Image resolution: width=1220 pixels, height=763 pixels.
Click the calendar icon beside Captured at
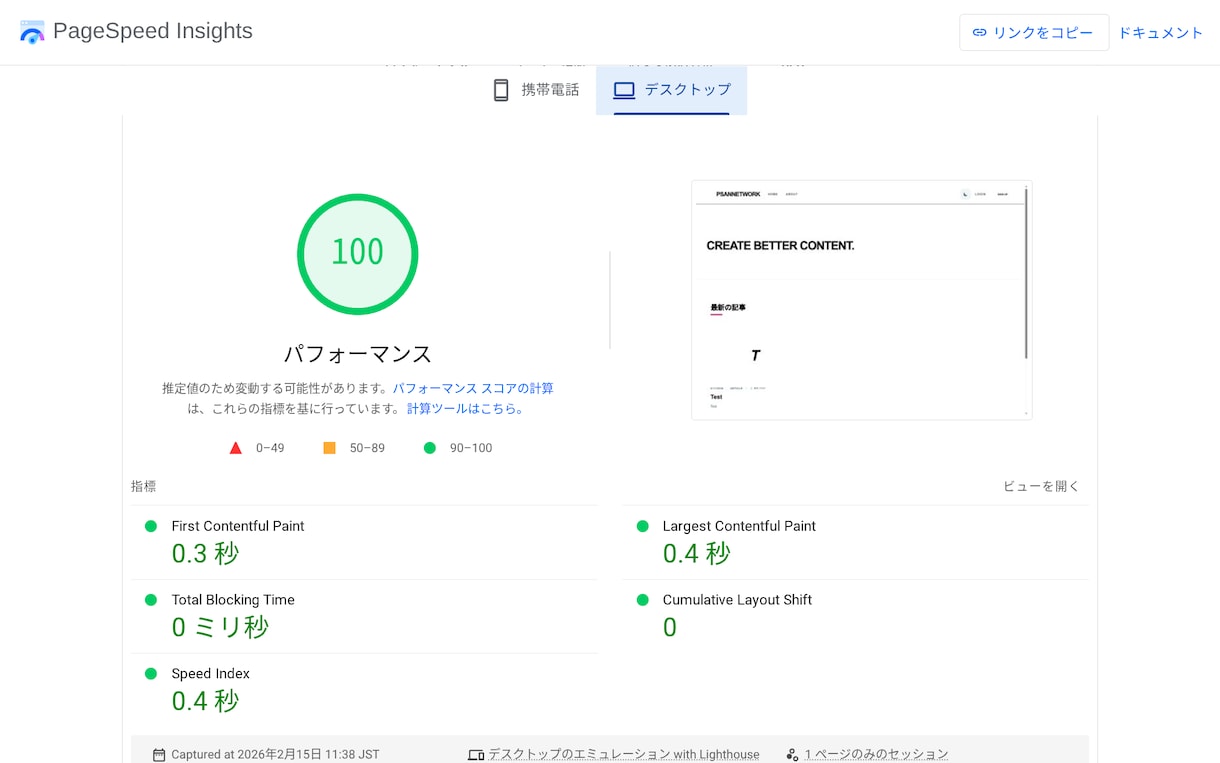pyautogui.click(x=159, y=755)
